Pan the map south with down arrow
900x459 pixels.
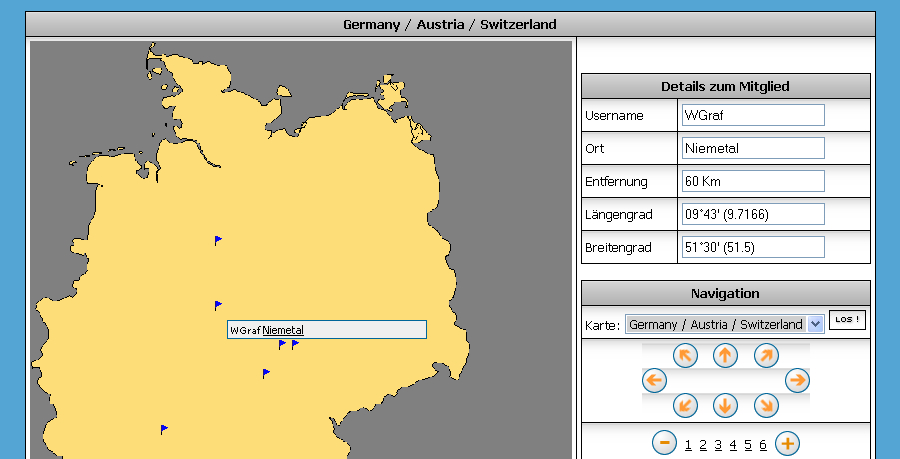pyautogui.click(x=725, y=405)
